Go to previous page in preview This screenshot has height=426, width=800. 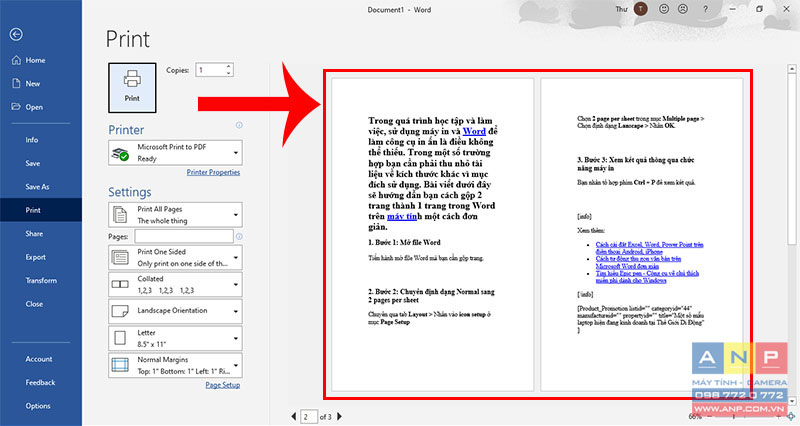(x=293, y=417)
